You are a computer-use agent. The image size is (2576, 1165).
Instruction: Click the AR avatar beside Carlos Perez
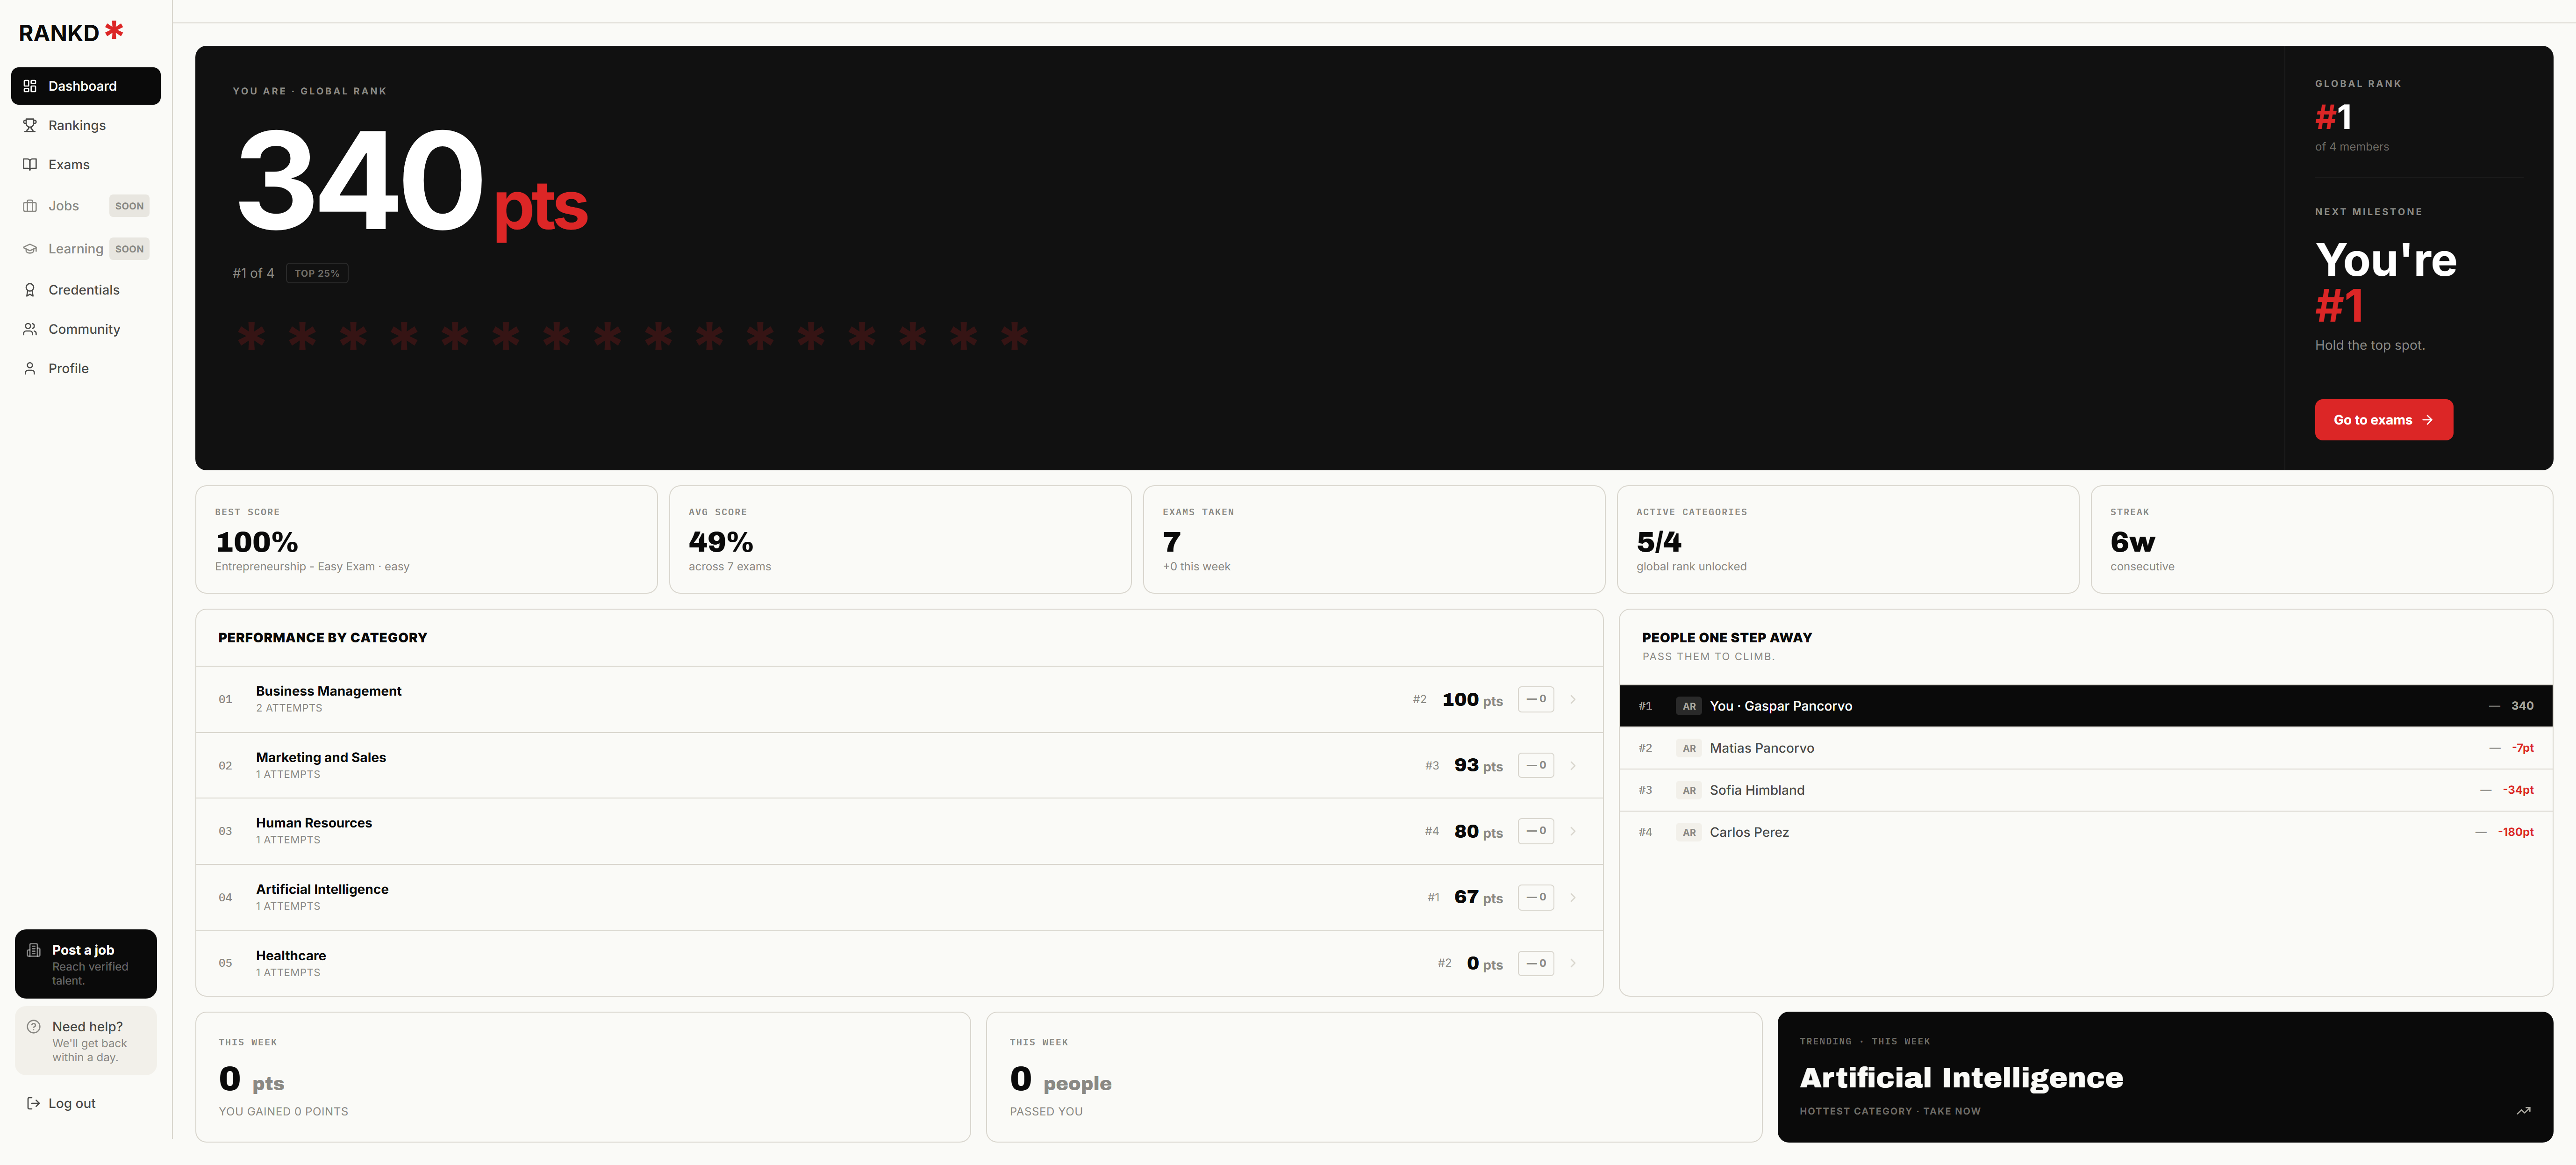click(x=1689, y=832)
